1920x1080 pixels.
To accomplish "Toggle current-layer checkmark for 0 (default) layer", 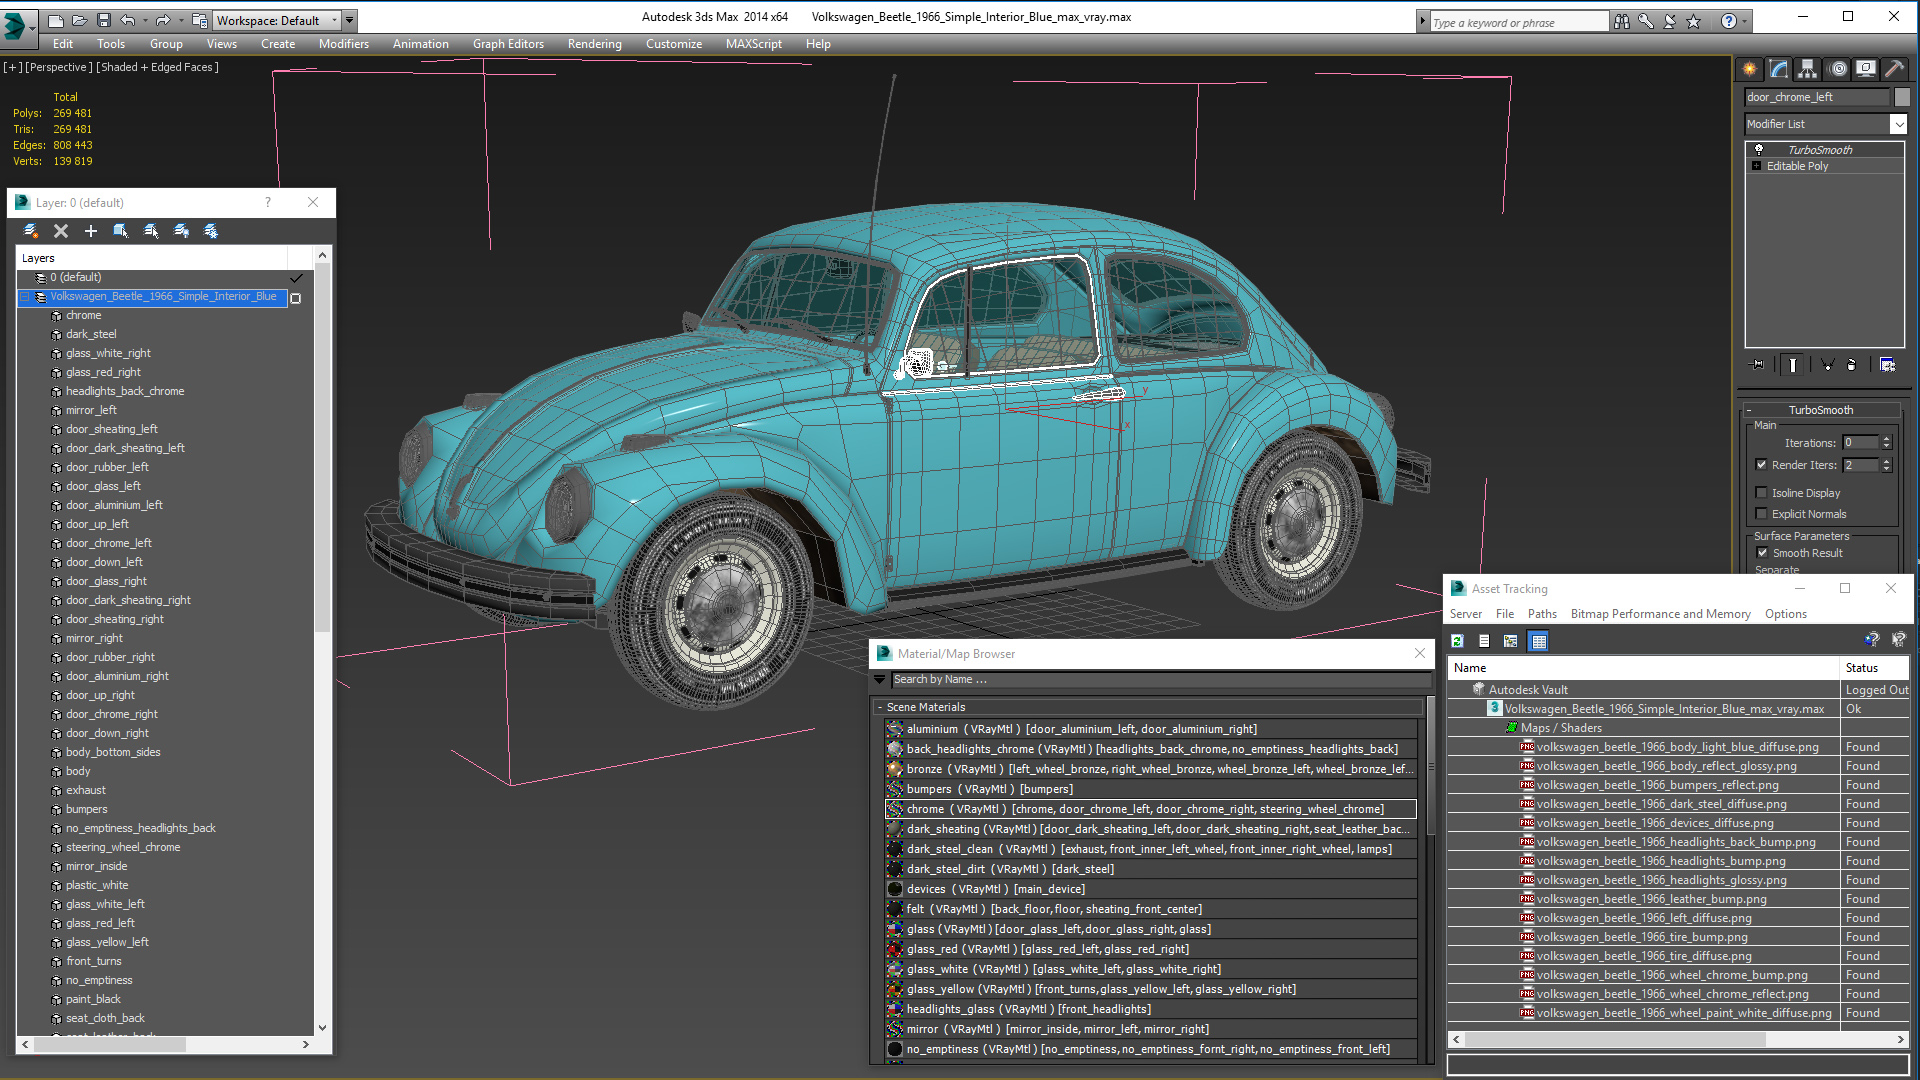I will 296,278.
